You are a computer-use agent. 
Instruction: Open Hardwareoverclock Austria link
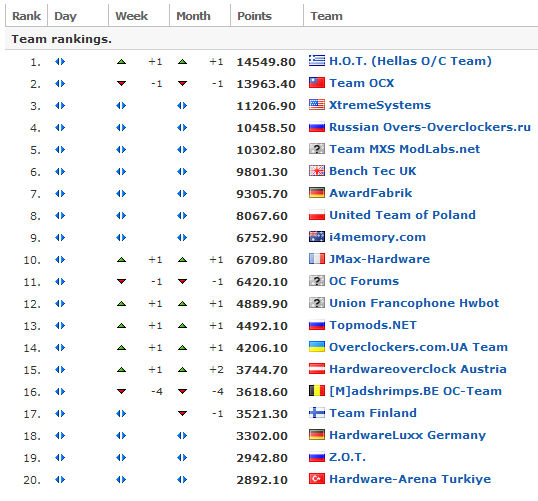coord(418,369)
